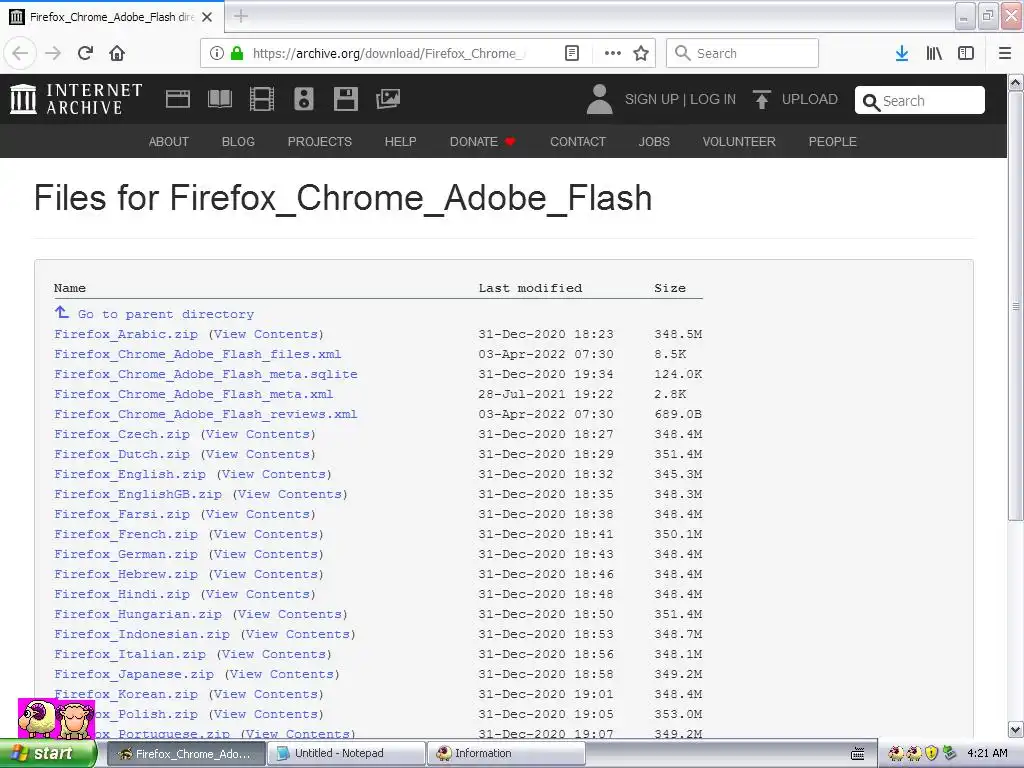The image size is (1024, 768).
Task: Click LOG IN link
Action: [713, 99]
